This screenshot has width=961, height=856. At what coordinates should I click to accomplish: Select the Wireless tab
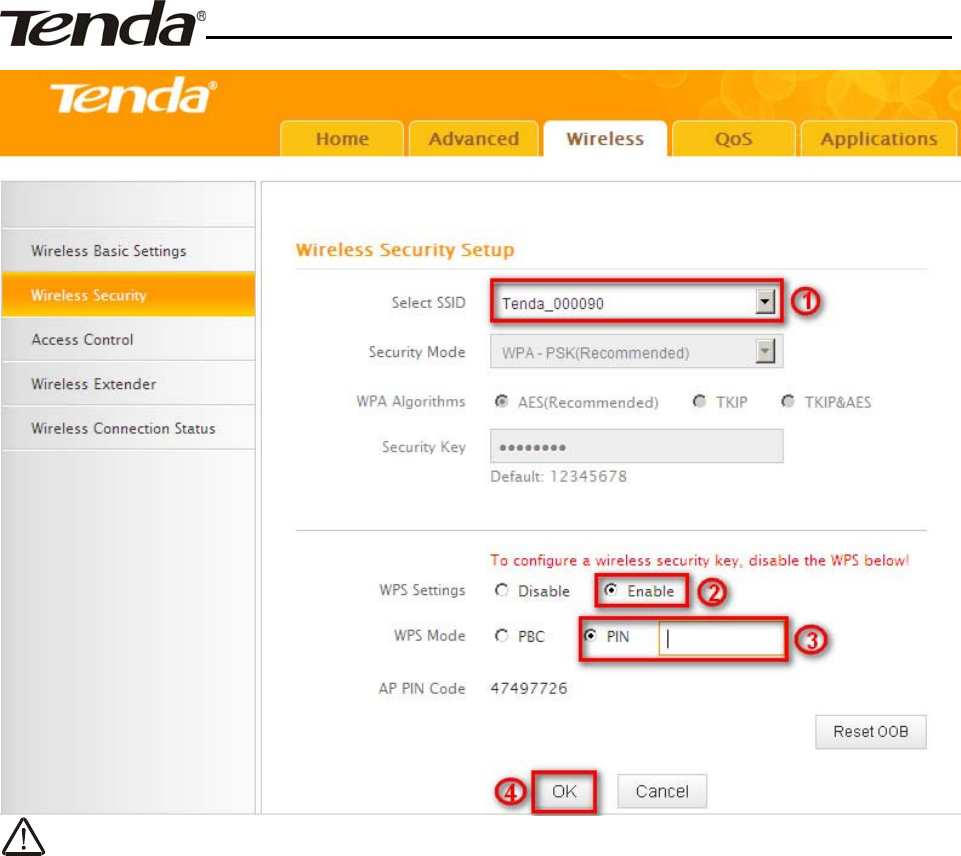(605, 139)
